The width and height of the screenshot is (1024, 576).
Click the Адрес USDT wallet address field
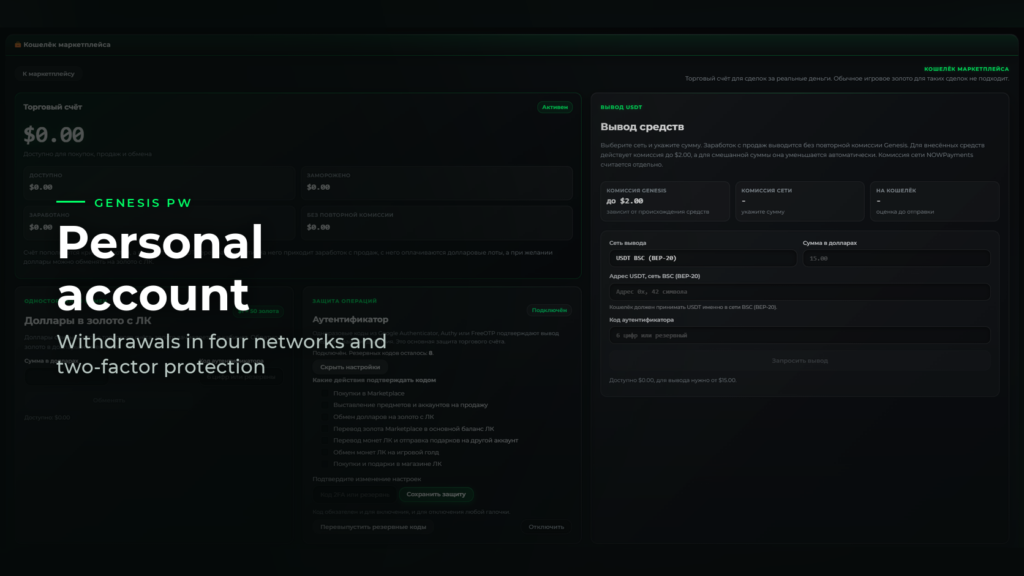coord(799,291)
